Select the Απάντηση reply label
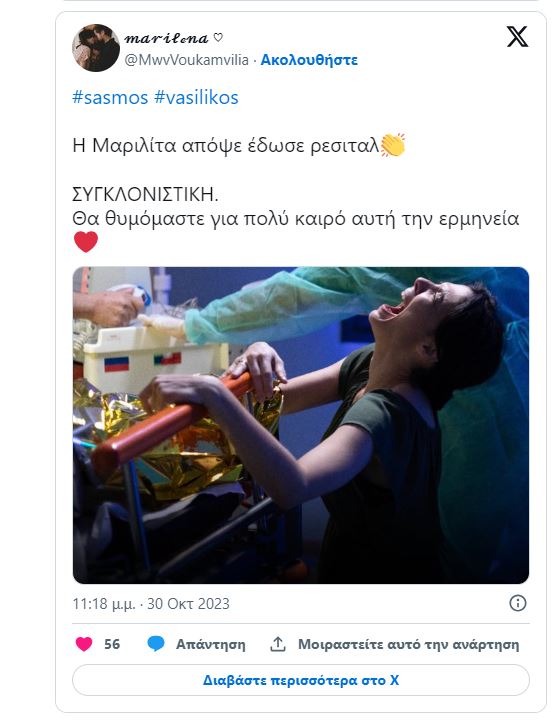The height and width of the screenshot is (721, 559). click(x=211, y=644)
